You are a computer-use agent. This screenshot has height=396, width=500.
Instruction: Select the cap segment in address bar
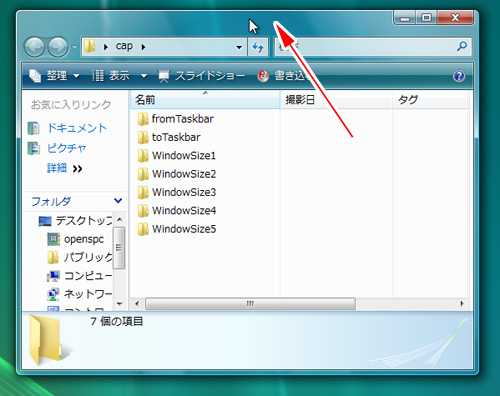124,46
